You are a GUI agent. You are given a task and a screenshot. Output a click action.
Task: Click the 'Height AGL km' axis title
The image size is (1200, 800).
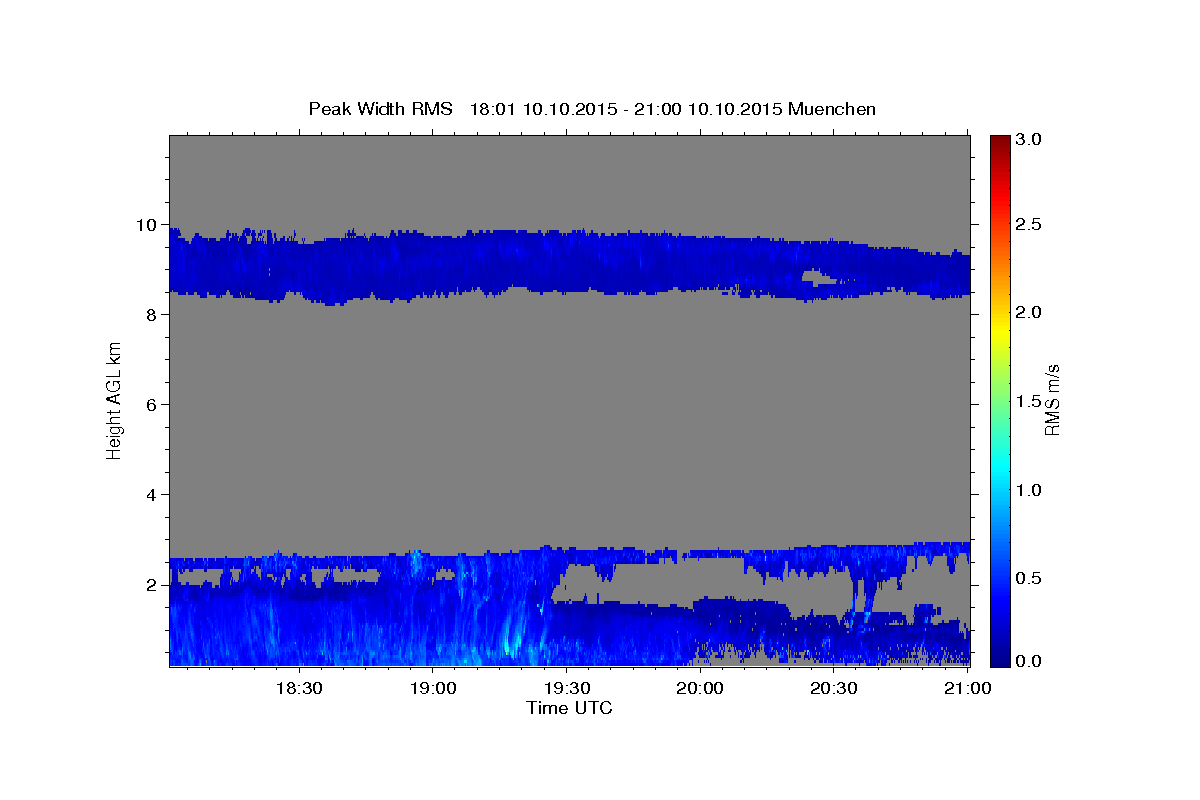[x=115, y=400]
